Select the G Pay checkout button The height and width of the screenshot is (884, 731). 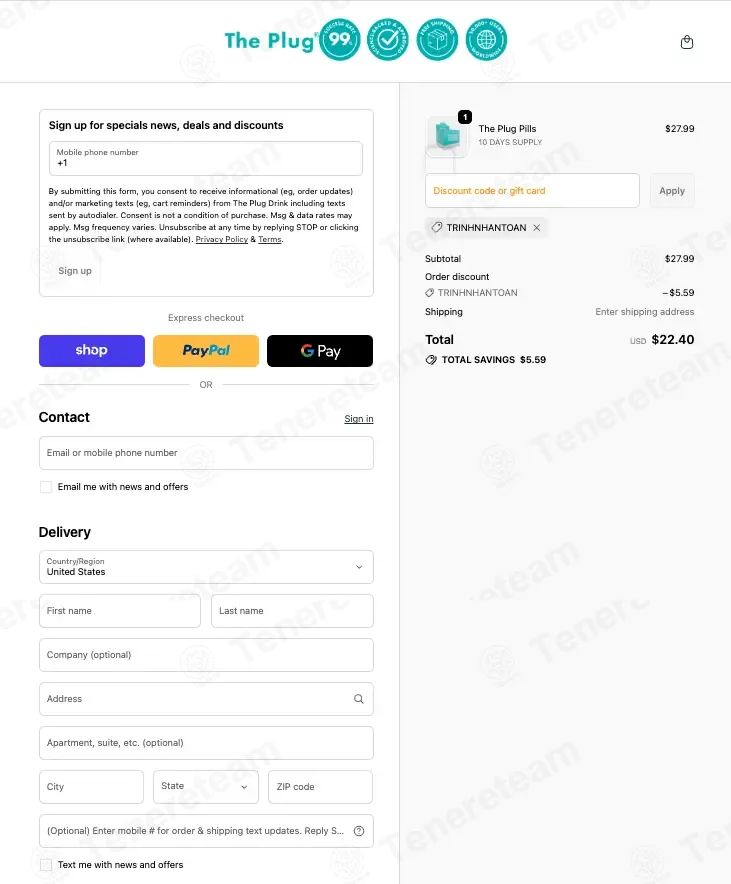[x=320, y=351]
